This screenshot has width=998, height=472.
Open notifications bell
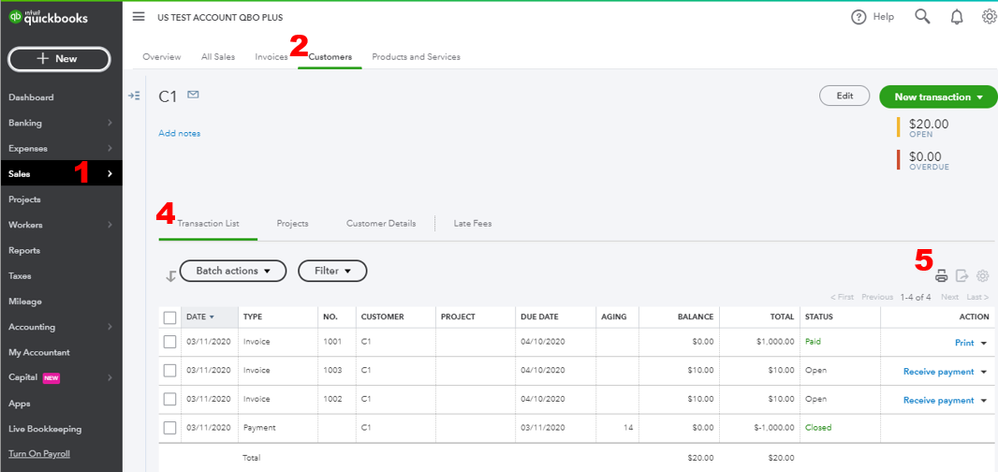(x=957, y=17)
